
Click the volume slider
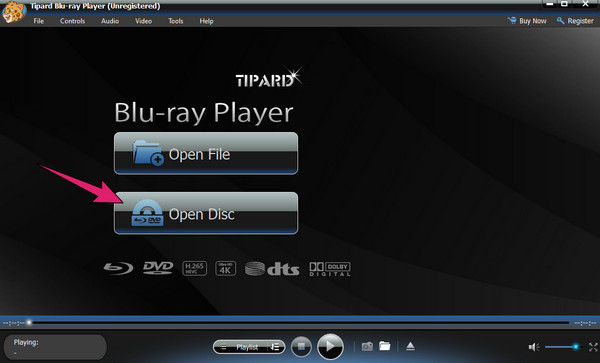coord(563,347)
